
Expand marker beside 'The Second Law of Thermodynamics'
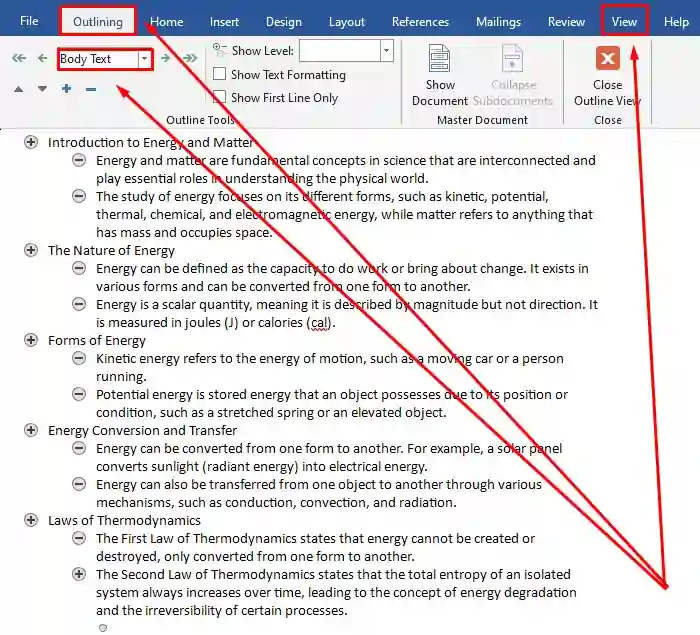tap(79, 574)
